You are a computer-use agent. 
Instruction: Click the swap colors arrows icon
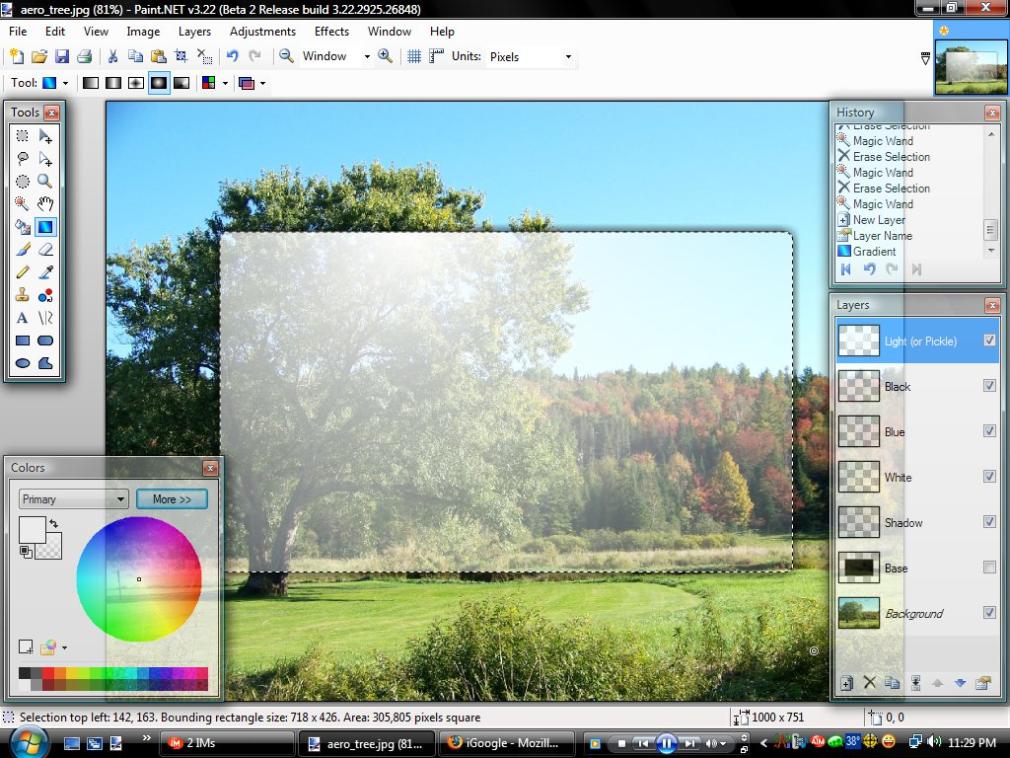click(53, 524)
